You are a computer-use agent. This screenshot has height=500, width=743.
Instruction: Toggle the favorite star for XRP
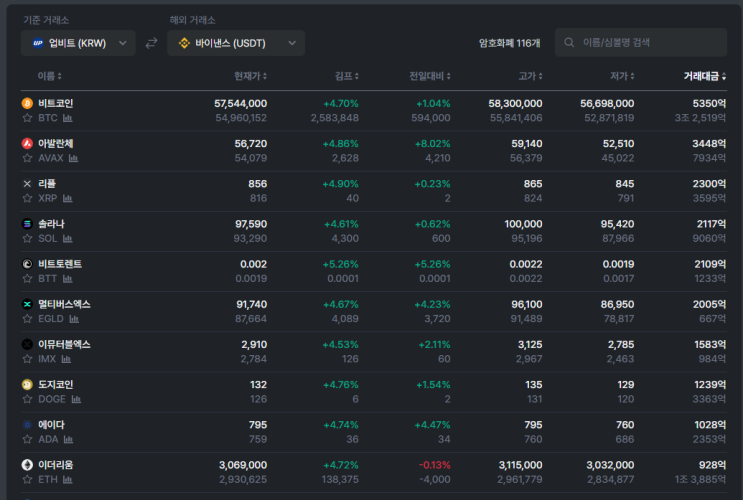[27, 198]
